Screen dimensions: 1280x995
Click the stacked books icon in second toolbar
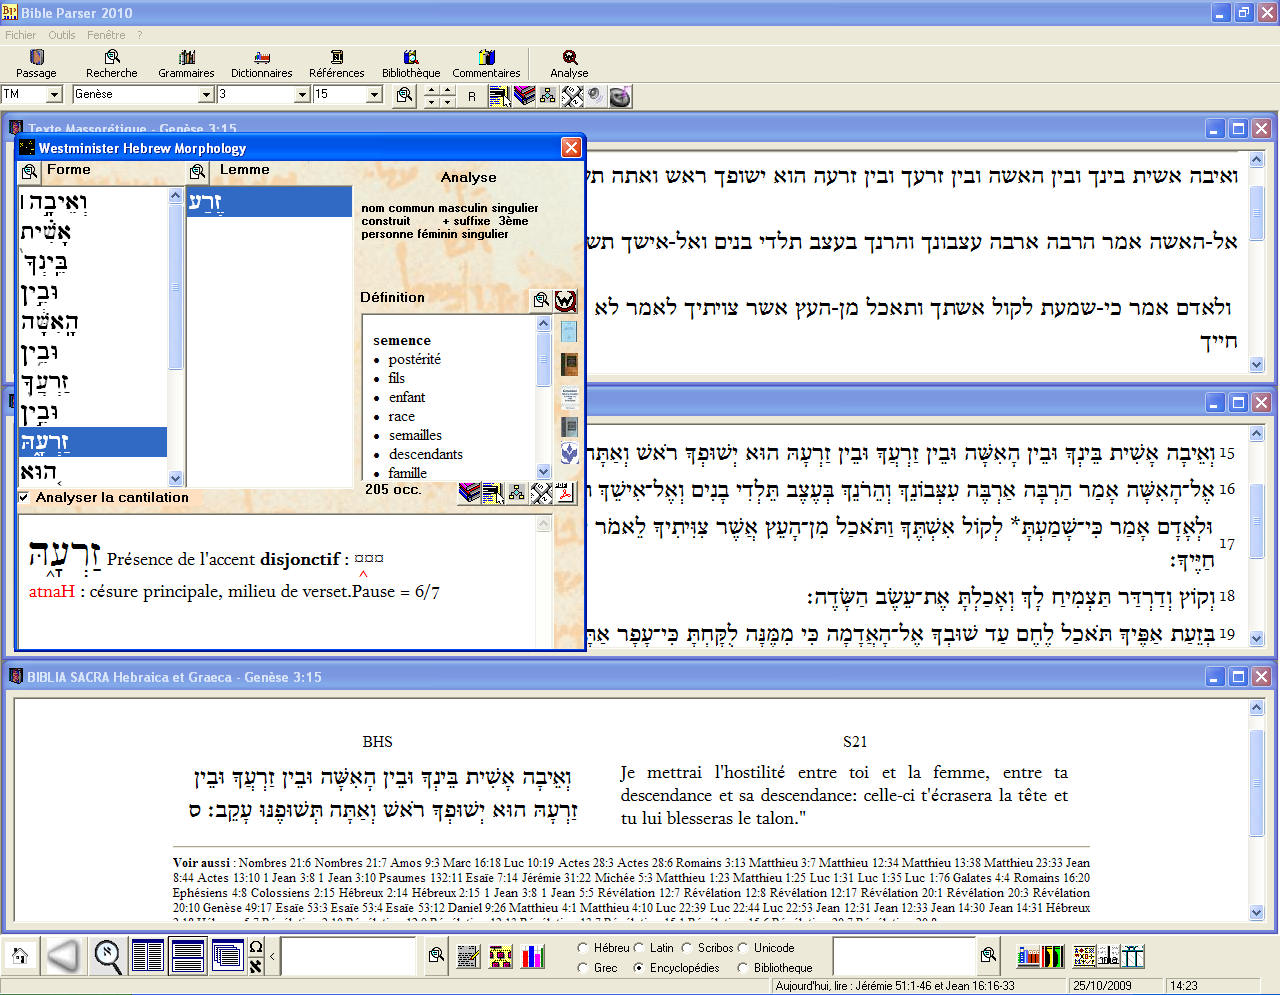coord(525,96)
